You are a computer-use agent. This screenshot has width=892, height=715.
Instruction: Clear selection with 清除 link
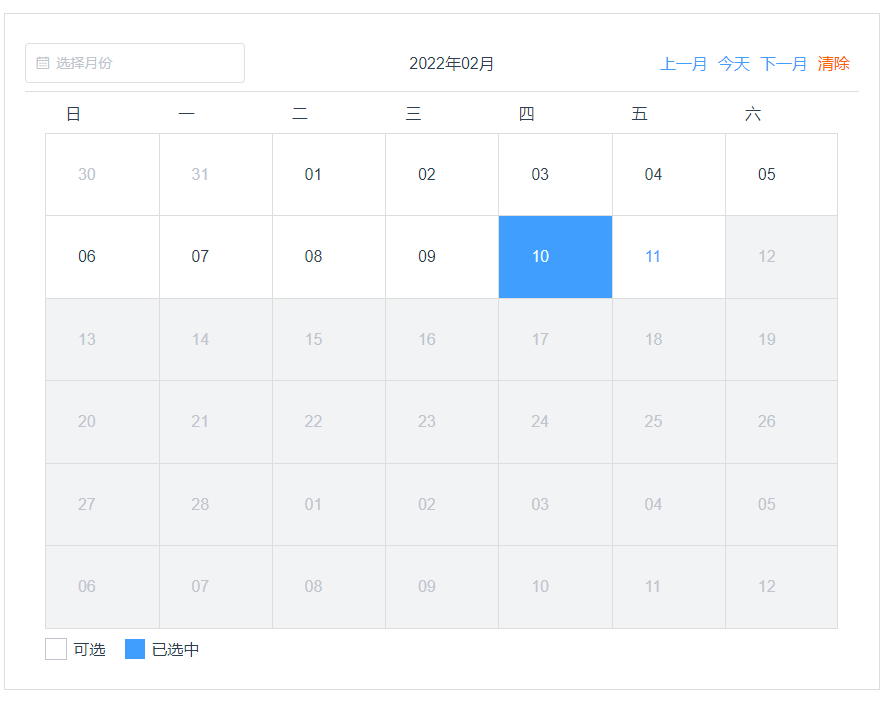pos(833,64)
